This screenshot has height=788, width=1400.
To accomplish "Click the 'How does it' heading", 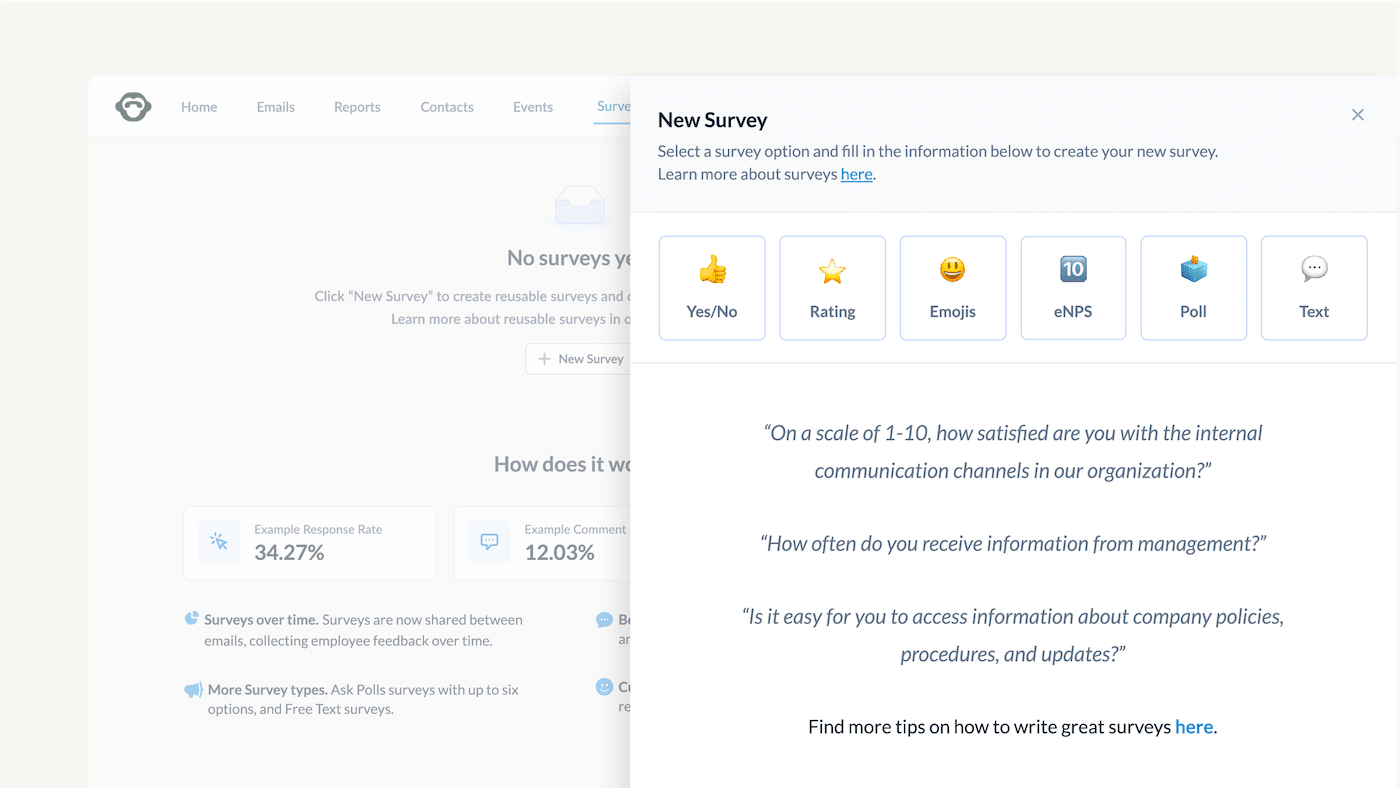I will click(562, 464).
